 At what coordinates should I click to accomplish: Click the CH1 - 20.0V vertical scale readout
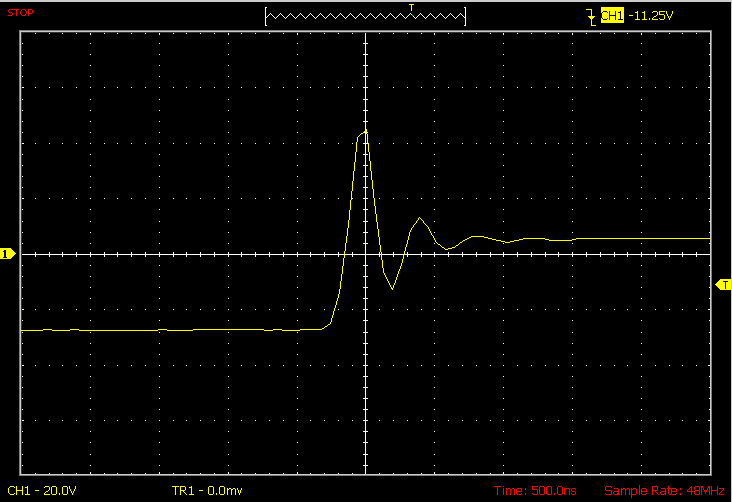pyautogui.click(x=42, y=490)
